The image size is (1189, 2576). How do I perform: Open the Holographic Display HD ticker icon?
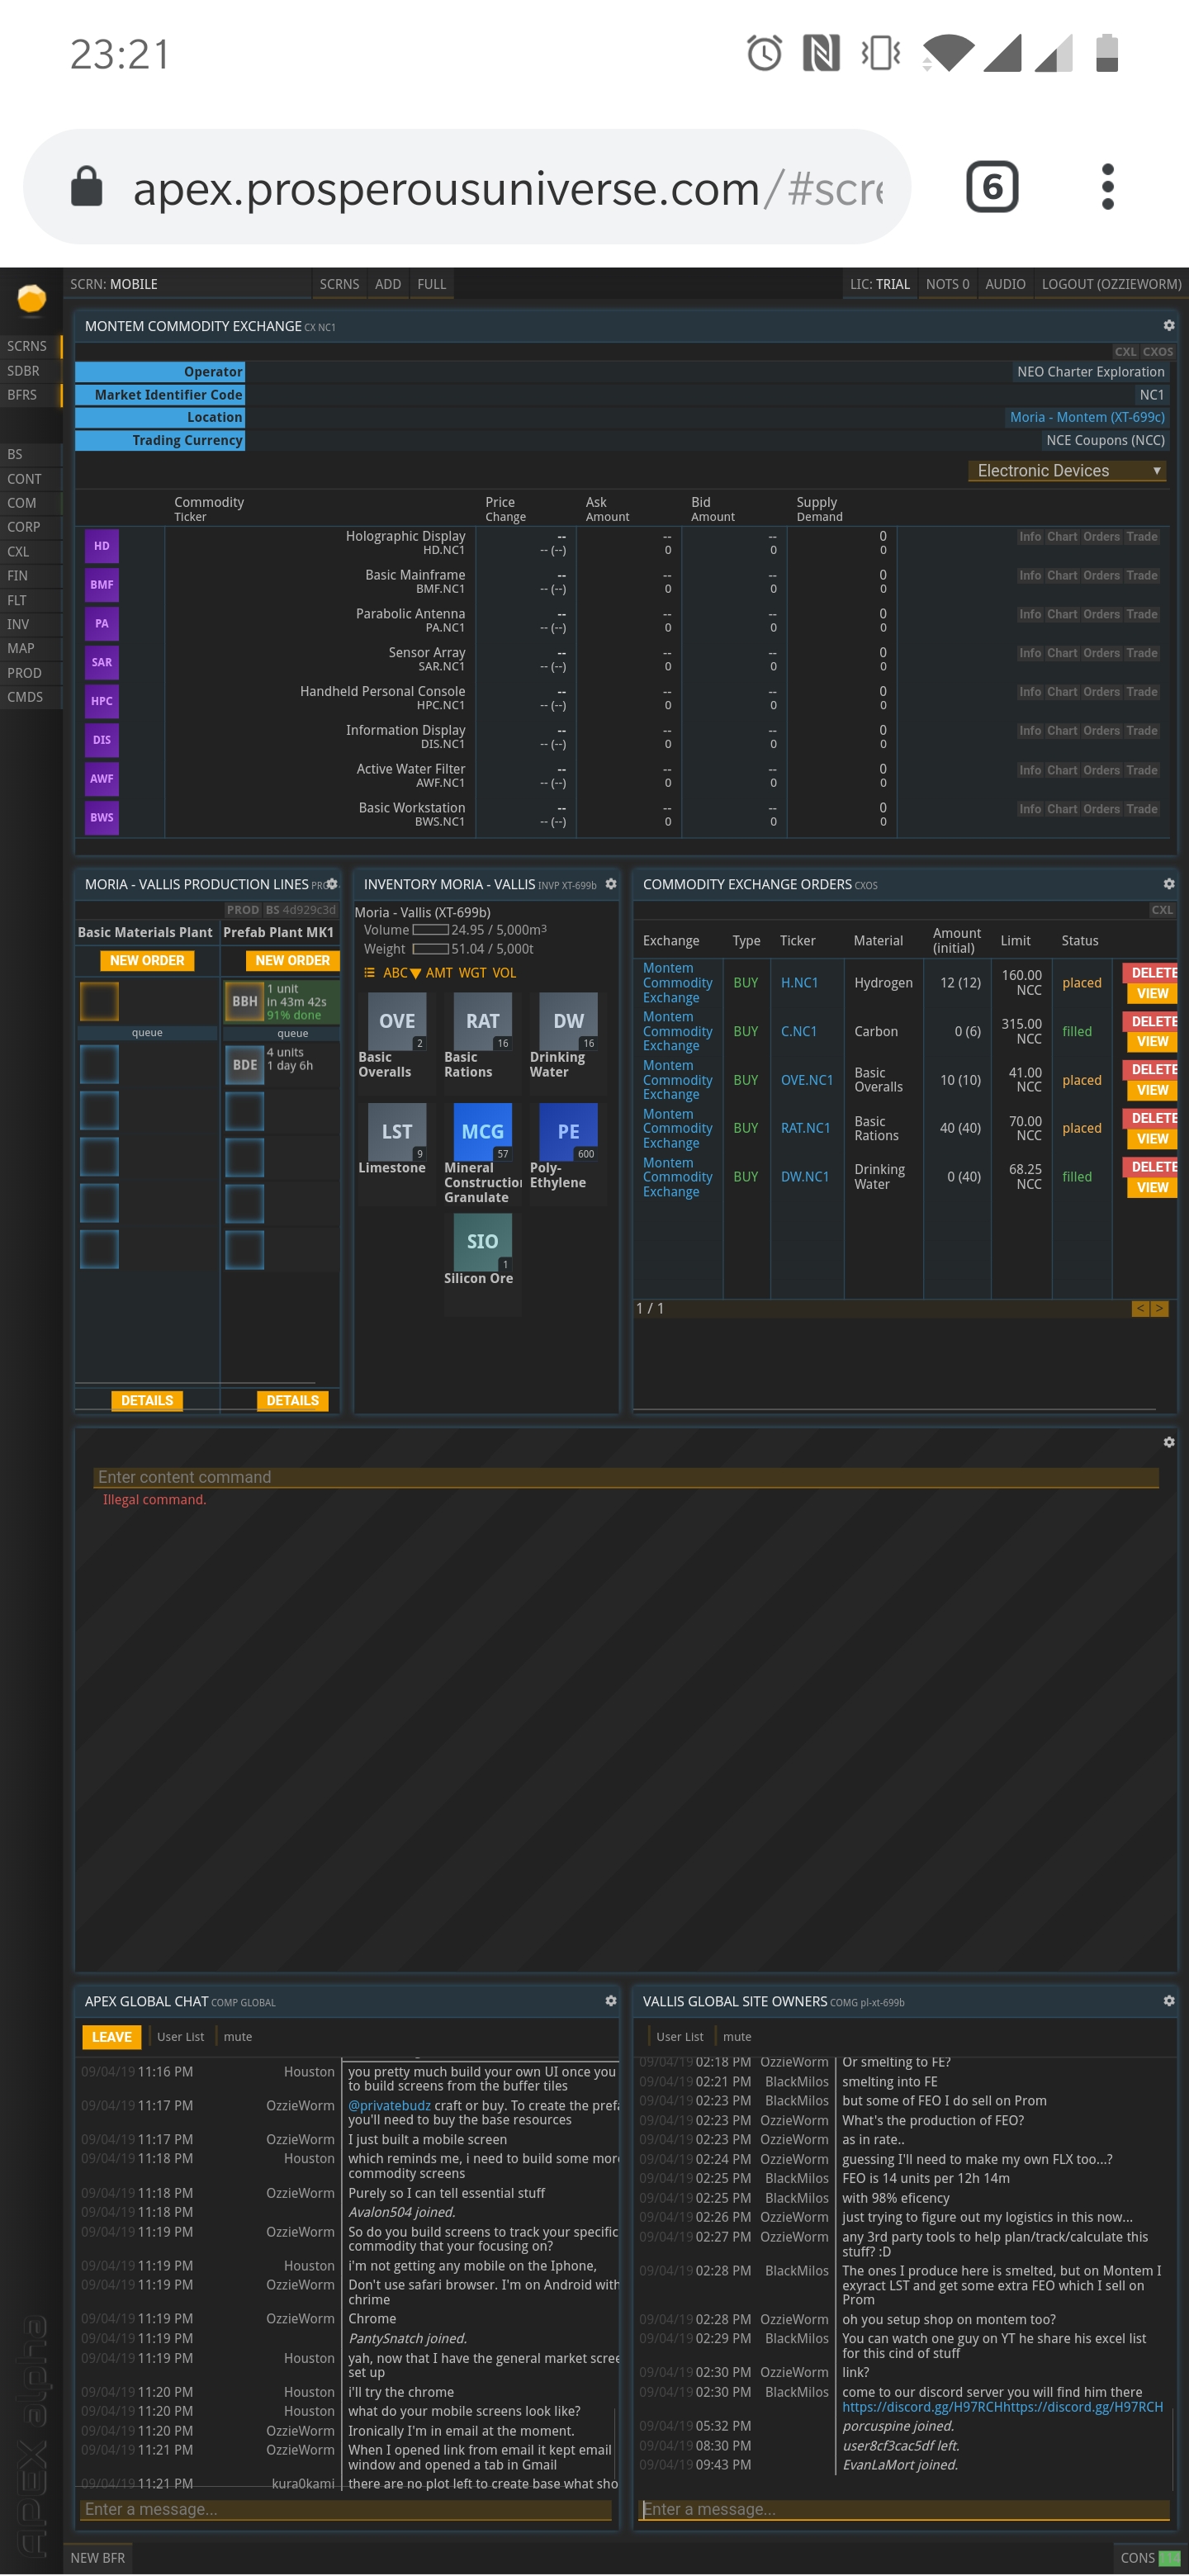click(x=102, y=546)
